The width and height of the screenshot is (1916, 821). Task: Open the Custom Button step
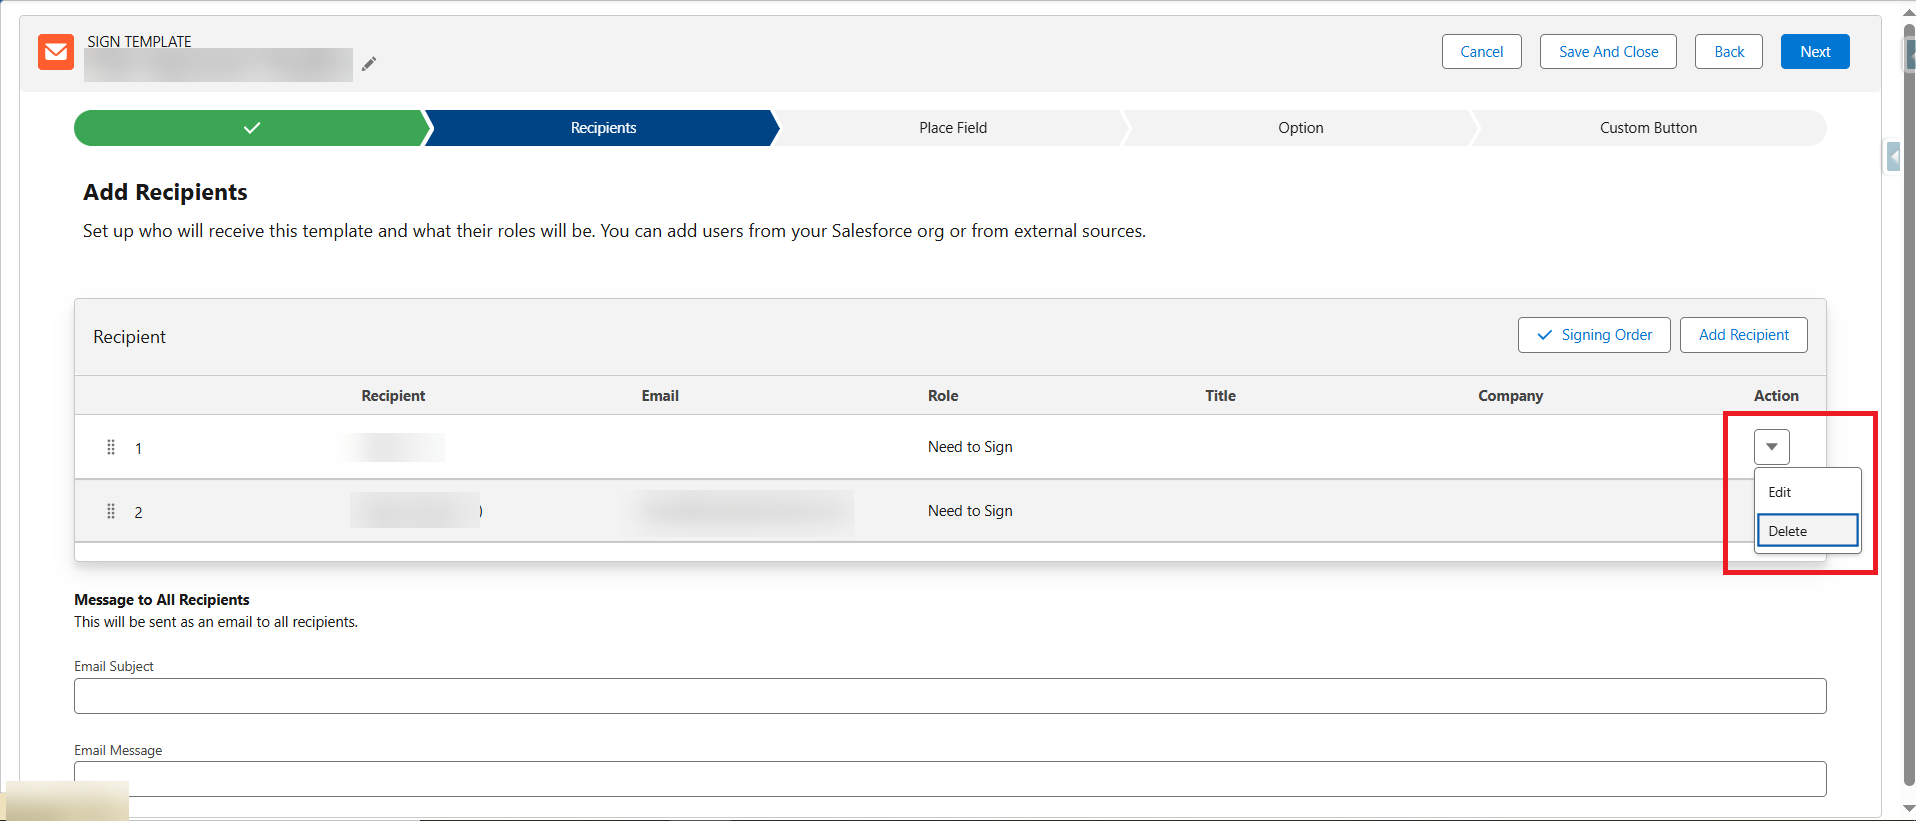pos(1648,128)
